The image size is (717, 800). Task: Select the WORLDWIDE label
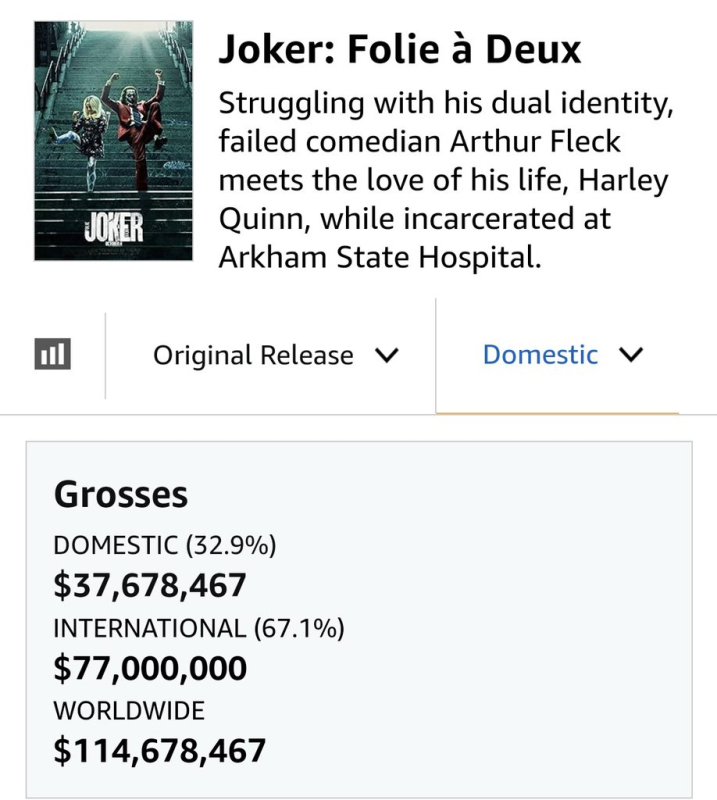[128, 711]
